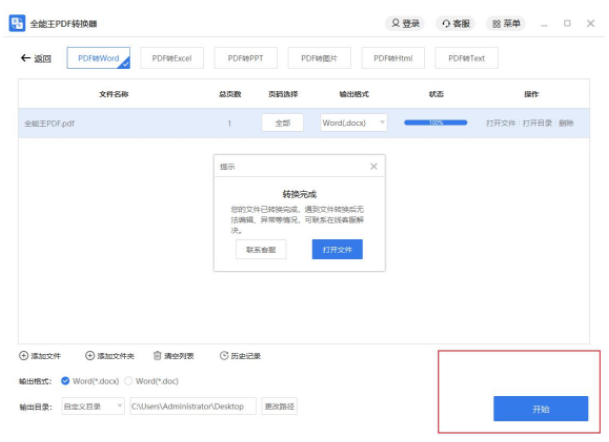Select the Word(*.docx) radio button
Screen dimensions: 609x442
[65, 381]
